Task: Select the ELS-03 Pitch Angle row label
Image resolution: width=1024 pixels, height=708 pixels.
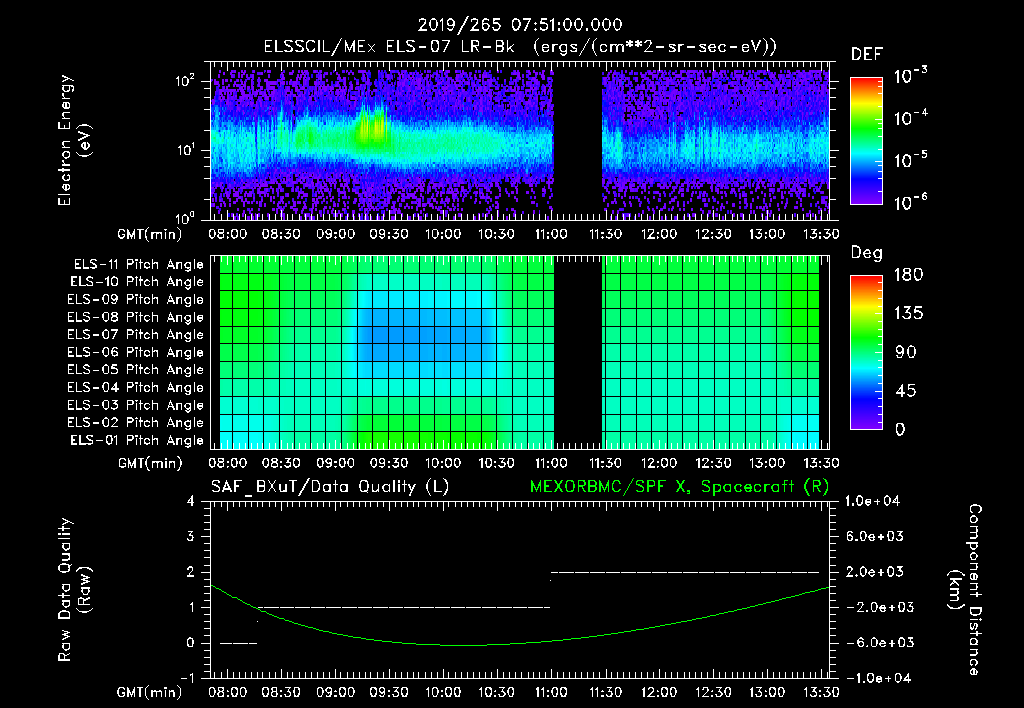Action: pyautogui.click(x=136, y=406)
